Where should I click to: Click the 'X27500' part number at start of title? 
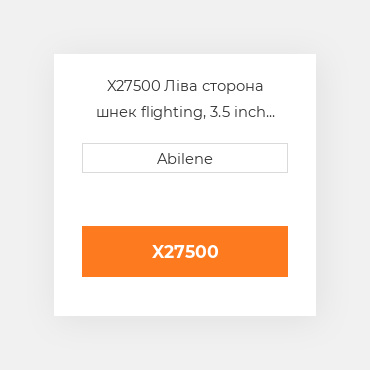click(134, 86)
